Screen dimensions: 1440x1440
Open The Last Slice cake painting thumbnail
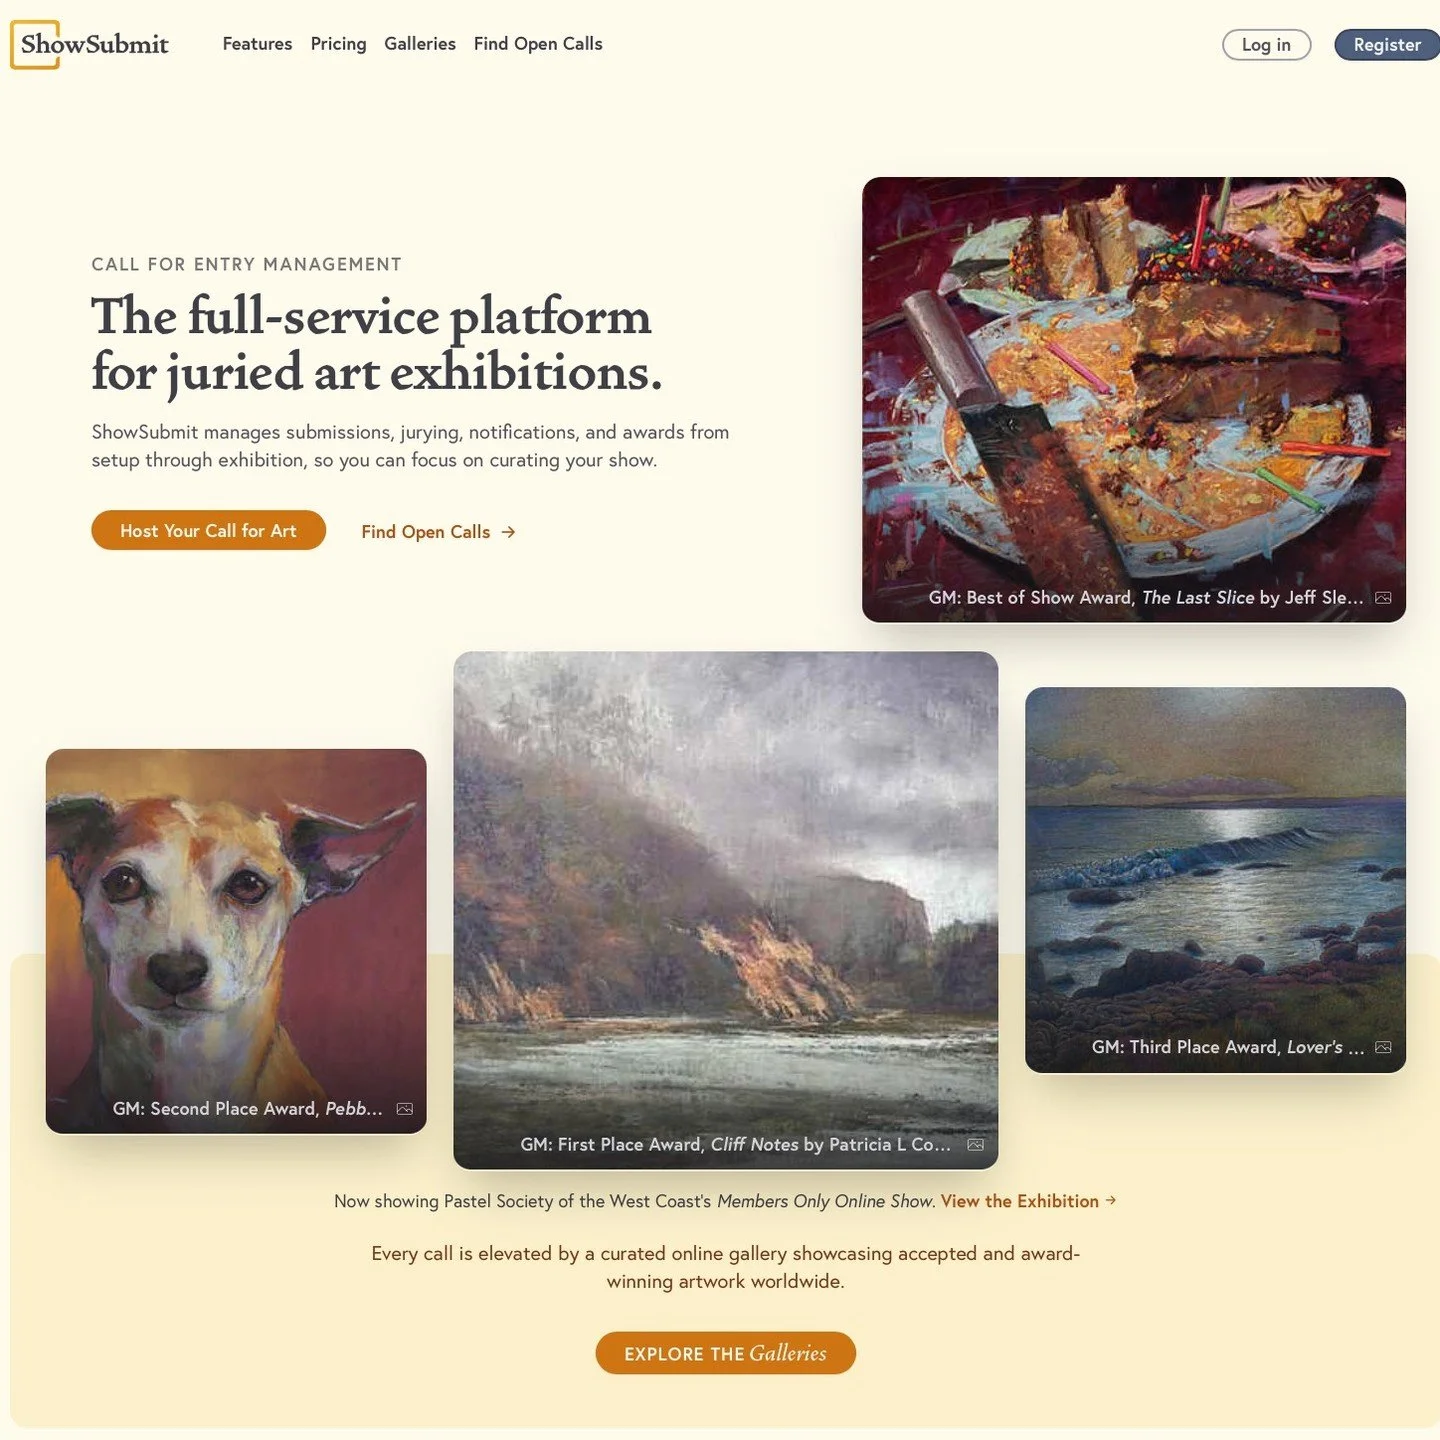click(x=1134, y=399)
